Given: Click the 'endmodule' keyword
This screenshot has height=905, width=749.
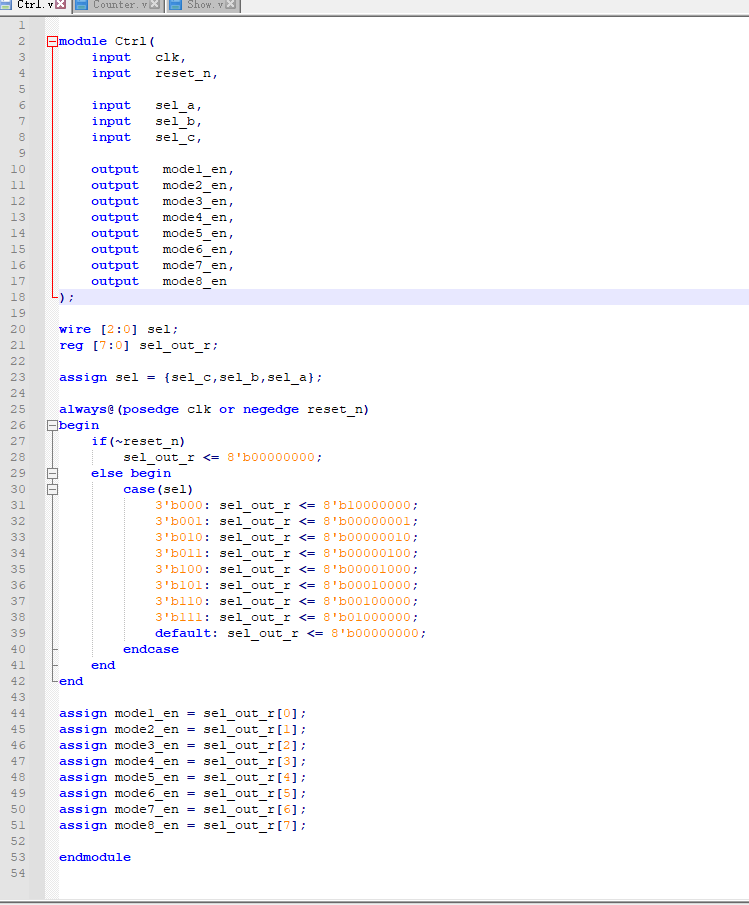Looking at the screenshot, I should point(95,857).
